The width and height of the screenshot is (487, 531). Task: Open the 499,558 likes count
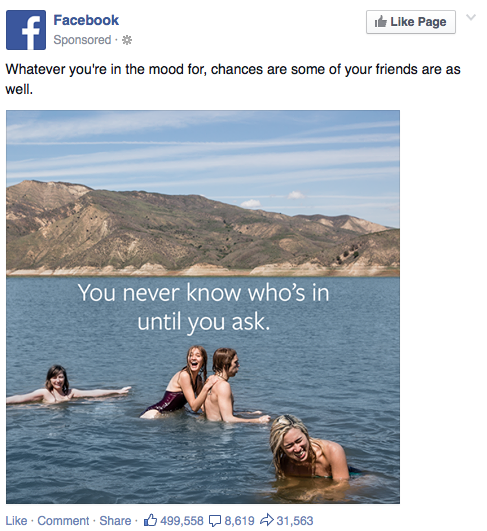[x=182, y=521]
